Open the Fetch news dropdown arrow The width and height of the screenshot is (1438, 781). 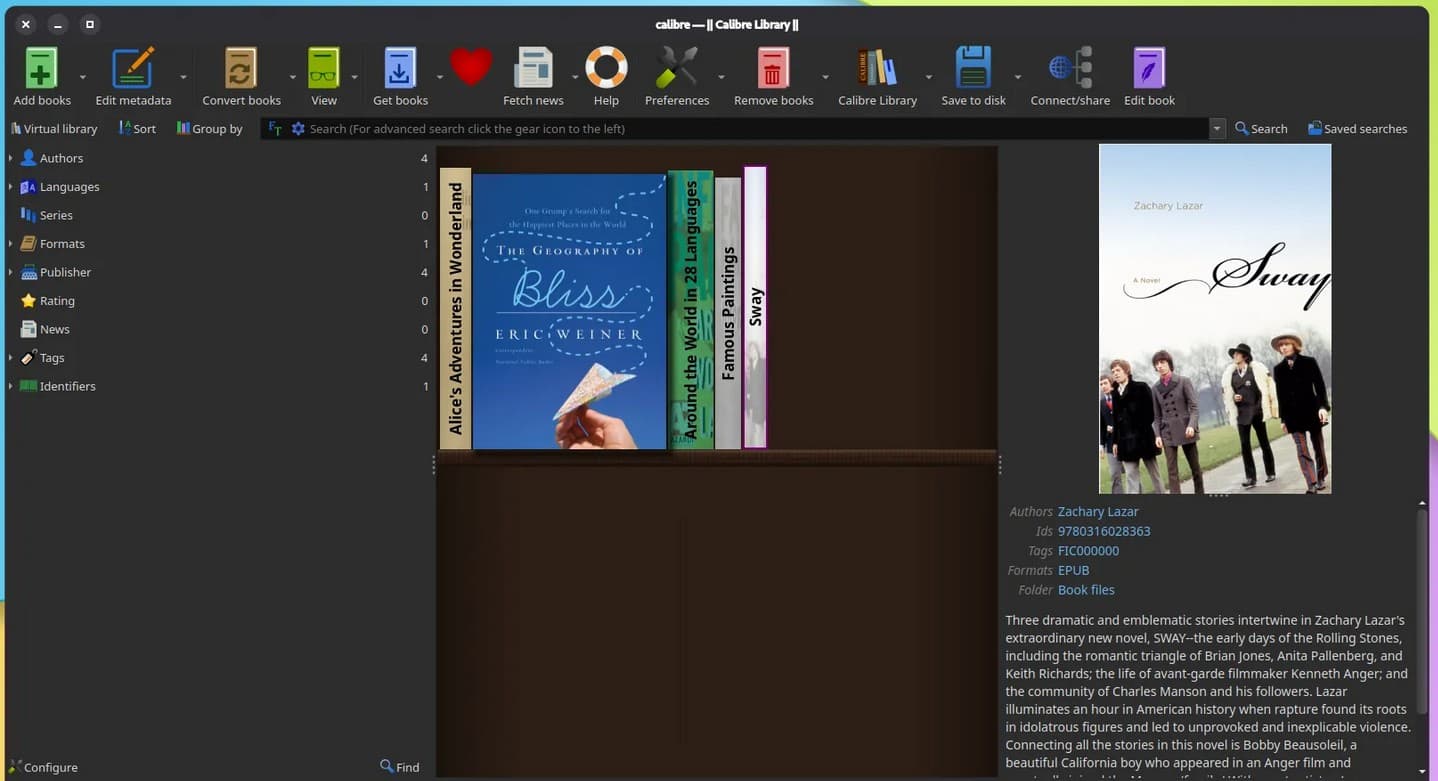pyautogui.click(x=575, y=76)
